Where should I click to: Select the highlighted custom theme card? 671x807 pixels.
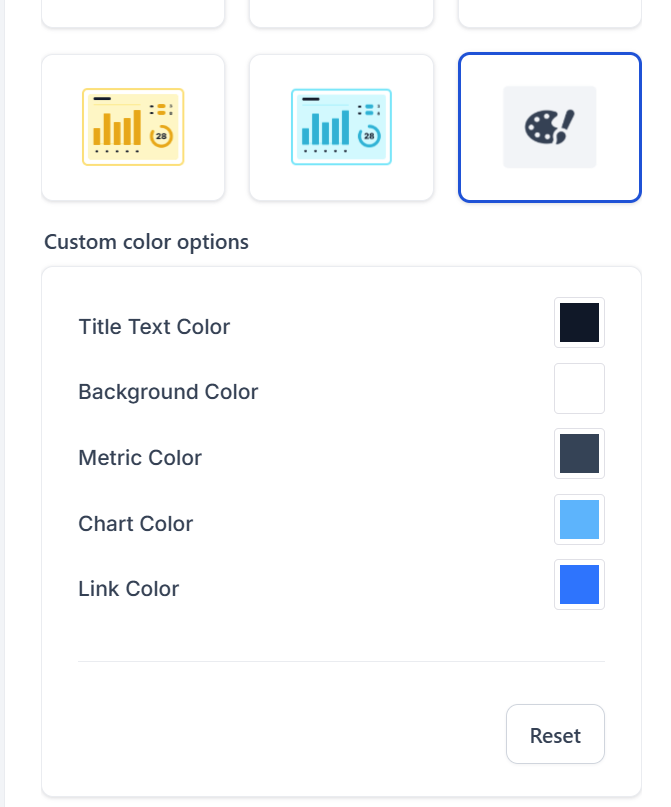click(x=548, y=126)
